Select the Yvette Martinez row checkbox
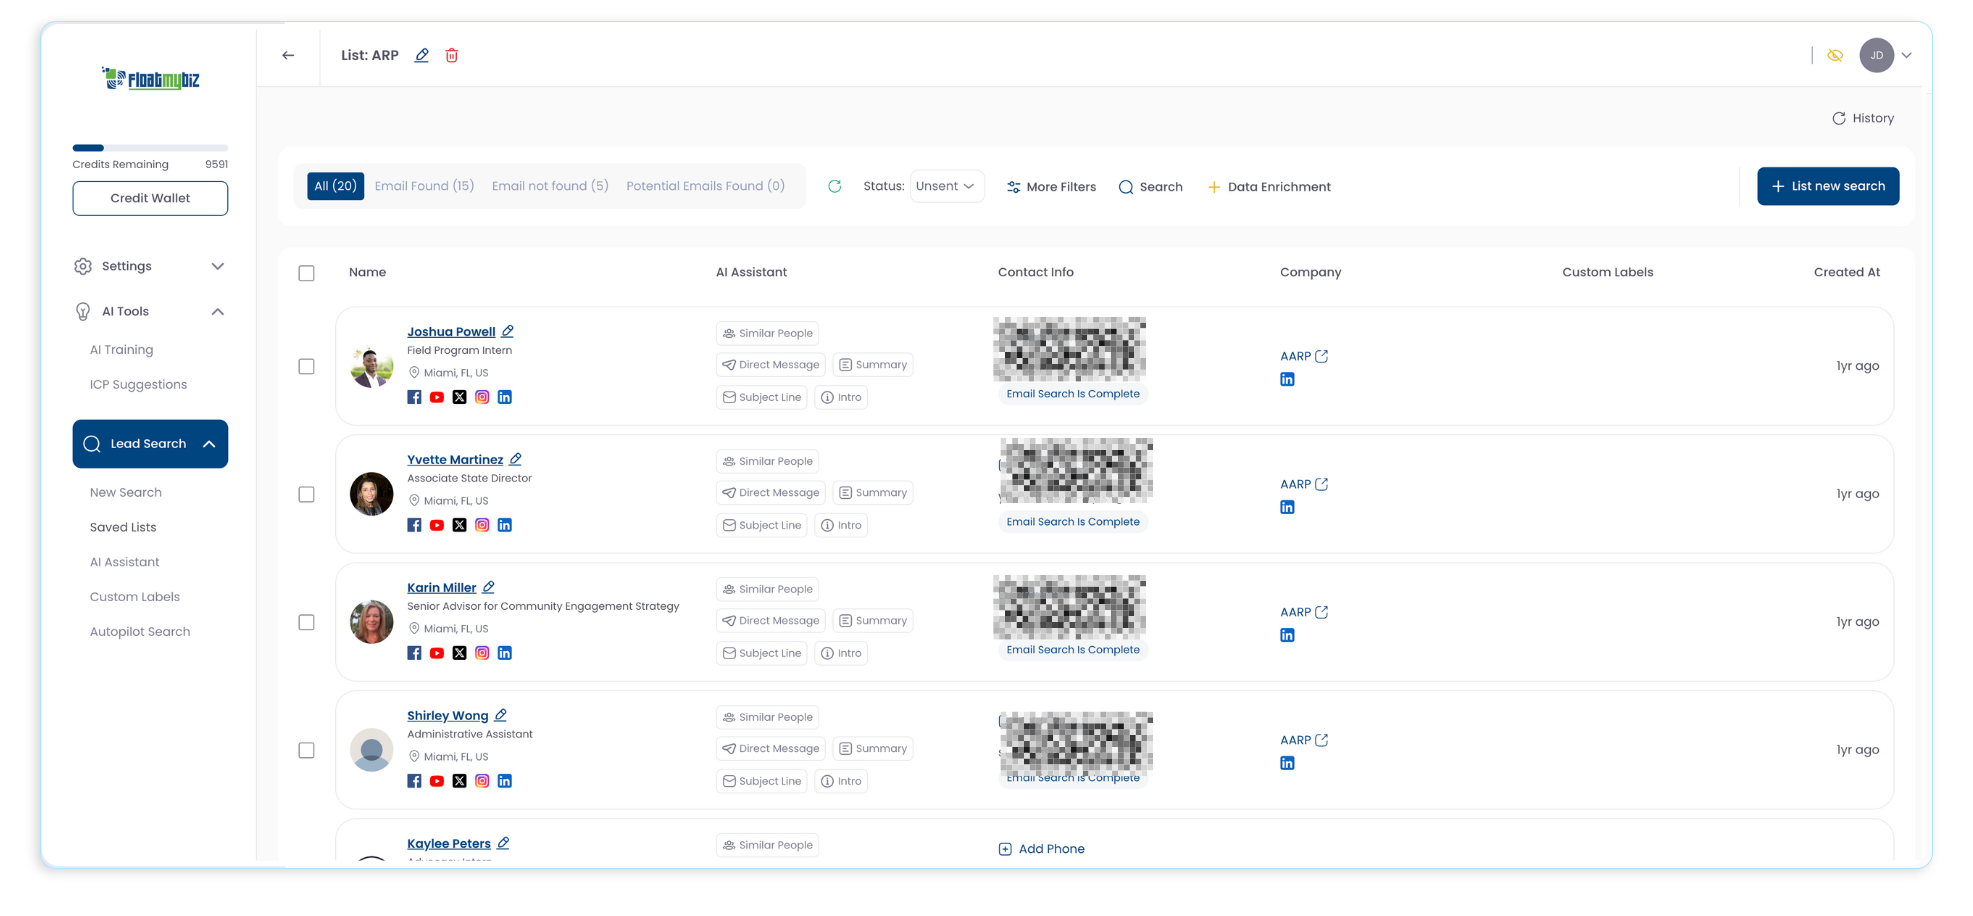This screenshot has height=916, width=1973. coord(307,494)
